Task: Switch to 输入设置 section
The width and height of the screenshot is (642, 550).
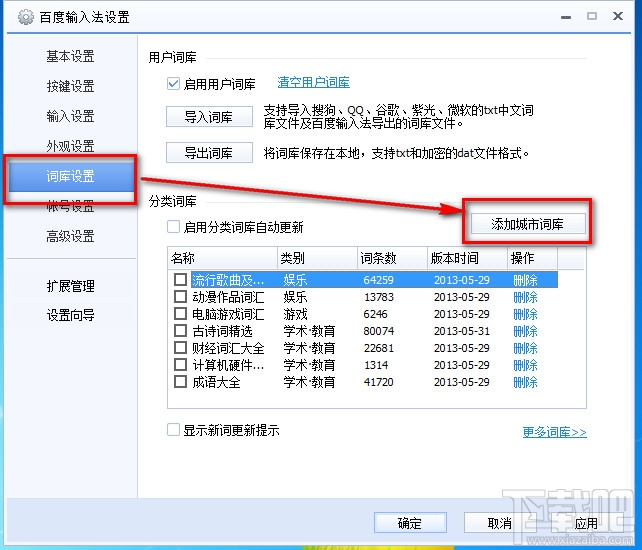Action: 70,116
